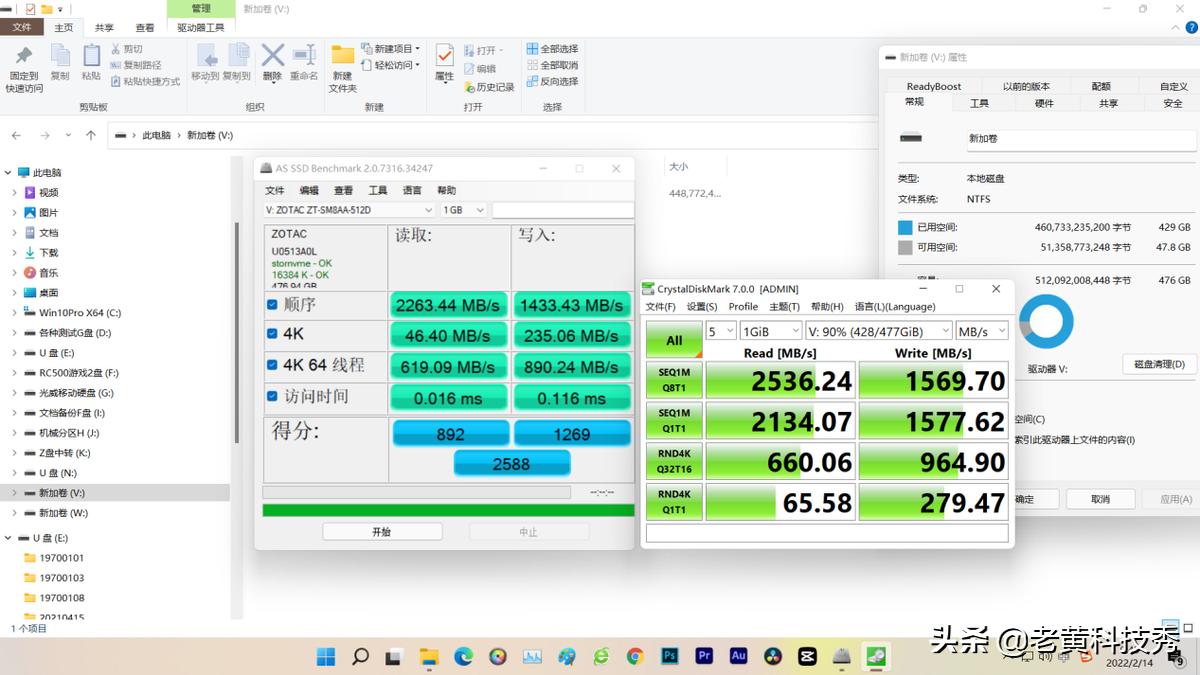The image size is (1200, 675).
Task: Click the green All button in CrystalDiskMark
Action: [x=674, y=340]
